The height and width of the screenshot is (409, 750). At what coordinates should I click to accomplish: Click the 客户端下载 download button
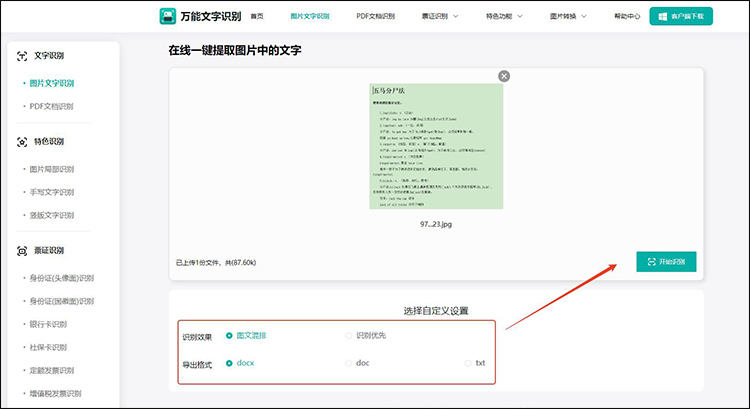pyautogui.click(x=681, y=16)
